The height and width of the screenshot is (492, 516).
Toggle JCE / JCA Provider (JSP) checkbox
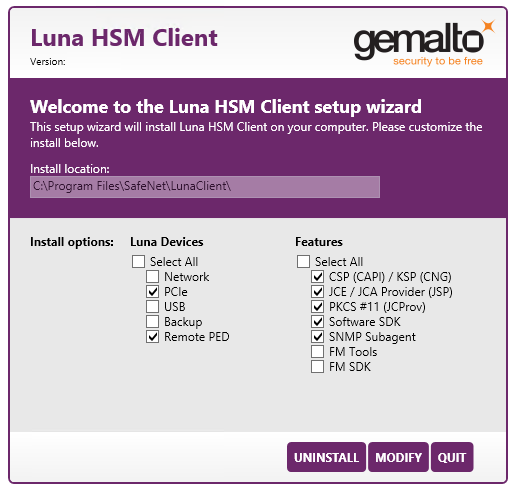(318, 292)
